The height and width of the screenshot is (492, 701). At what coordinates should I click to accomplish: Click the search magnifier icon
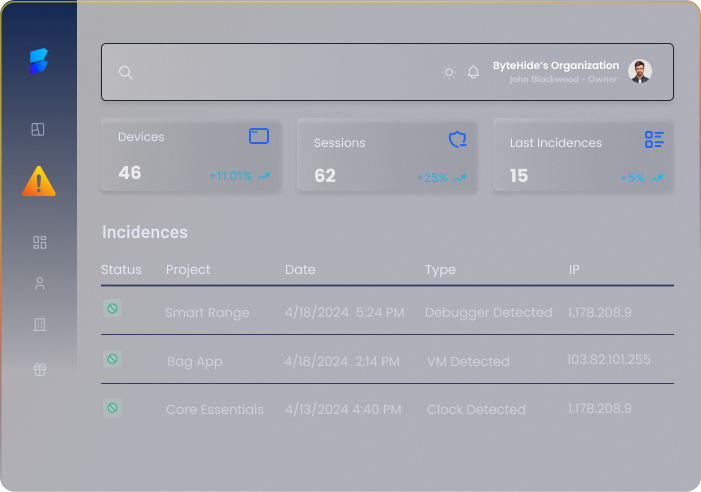coord(126,72)
